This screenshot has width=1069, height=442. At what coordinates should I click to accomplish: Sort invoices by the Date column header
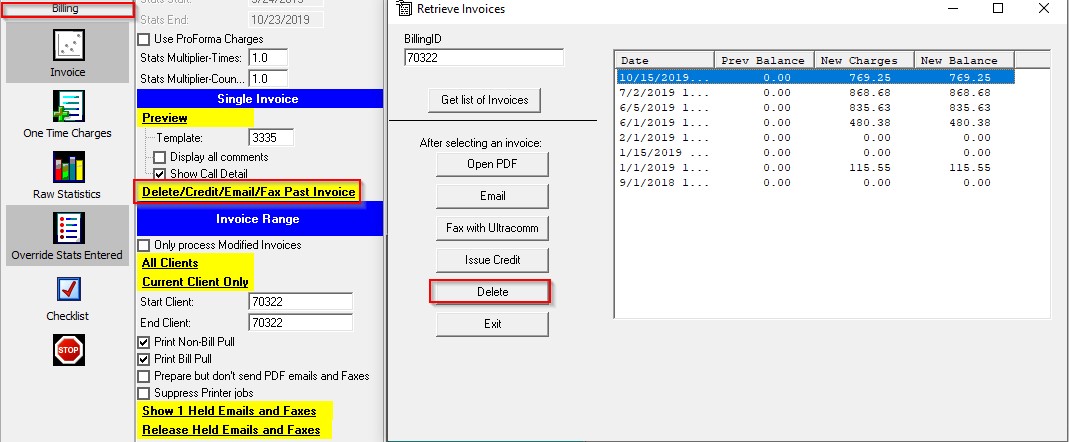(x=664, y=60)
